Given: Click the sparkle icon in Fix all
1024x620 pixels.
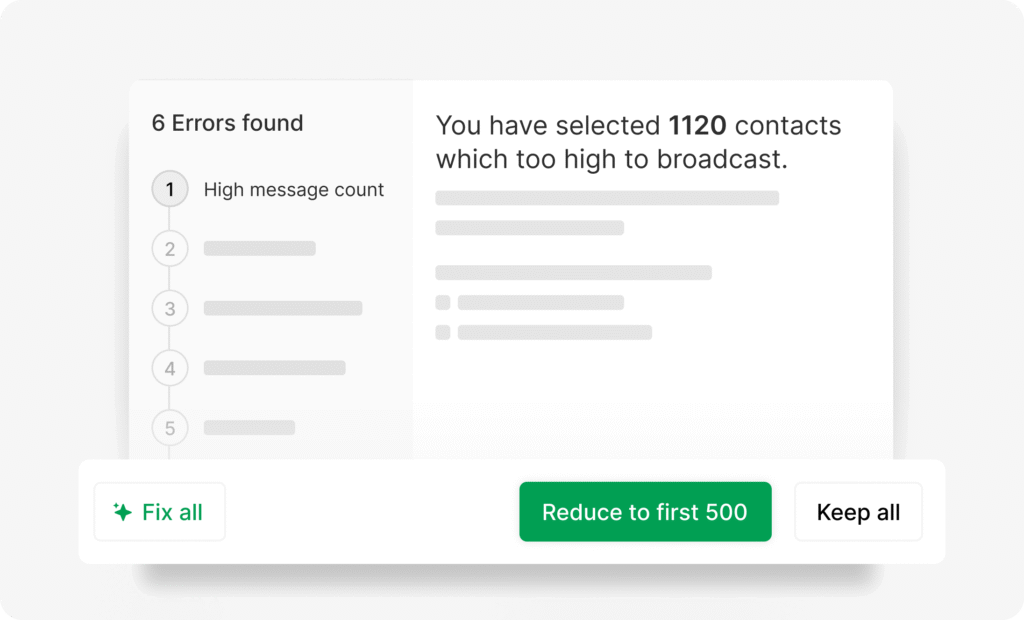Looking at the screenshot, I should 122,512.
